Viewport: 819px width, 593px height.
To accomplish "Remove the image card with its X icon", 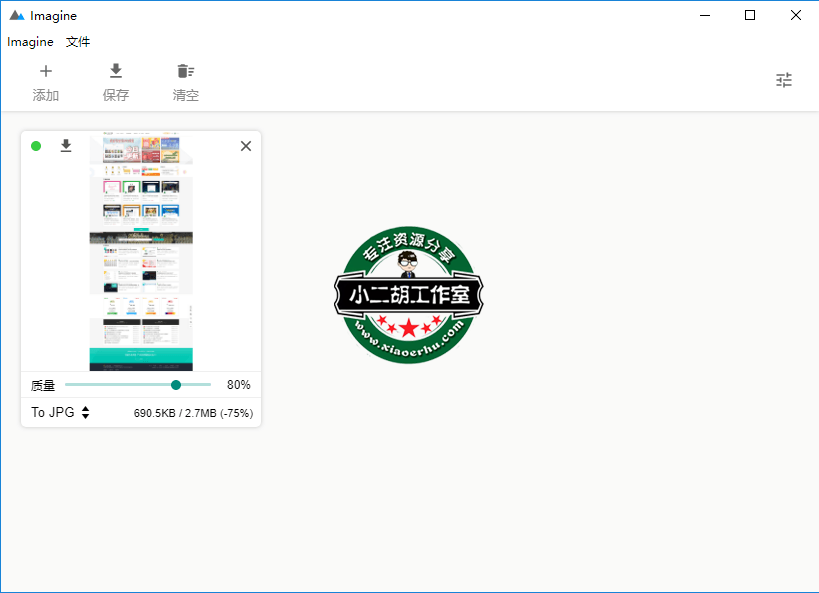I will (246, 146).
